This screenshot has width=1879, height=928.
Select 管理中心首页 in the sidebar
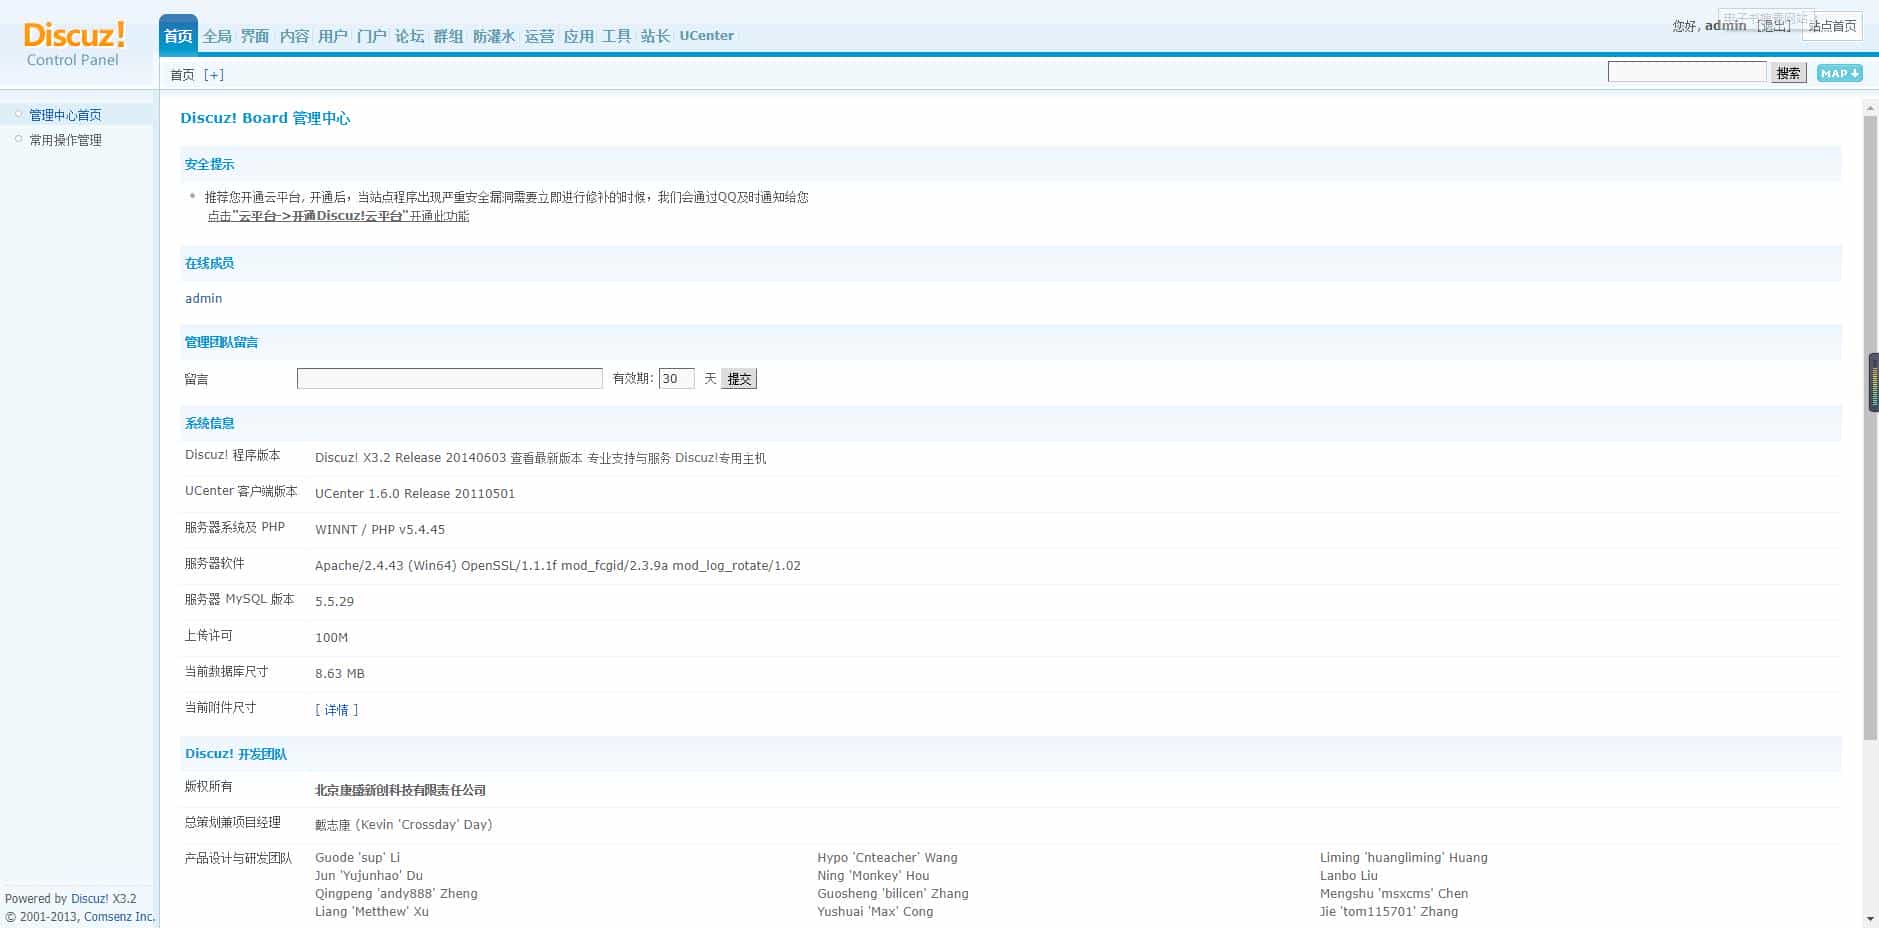point(65,115)
